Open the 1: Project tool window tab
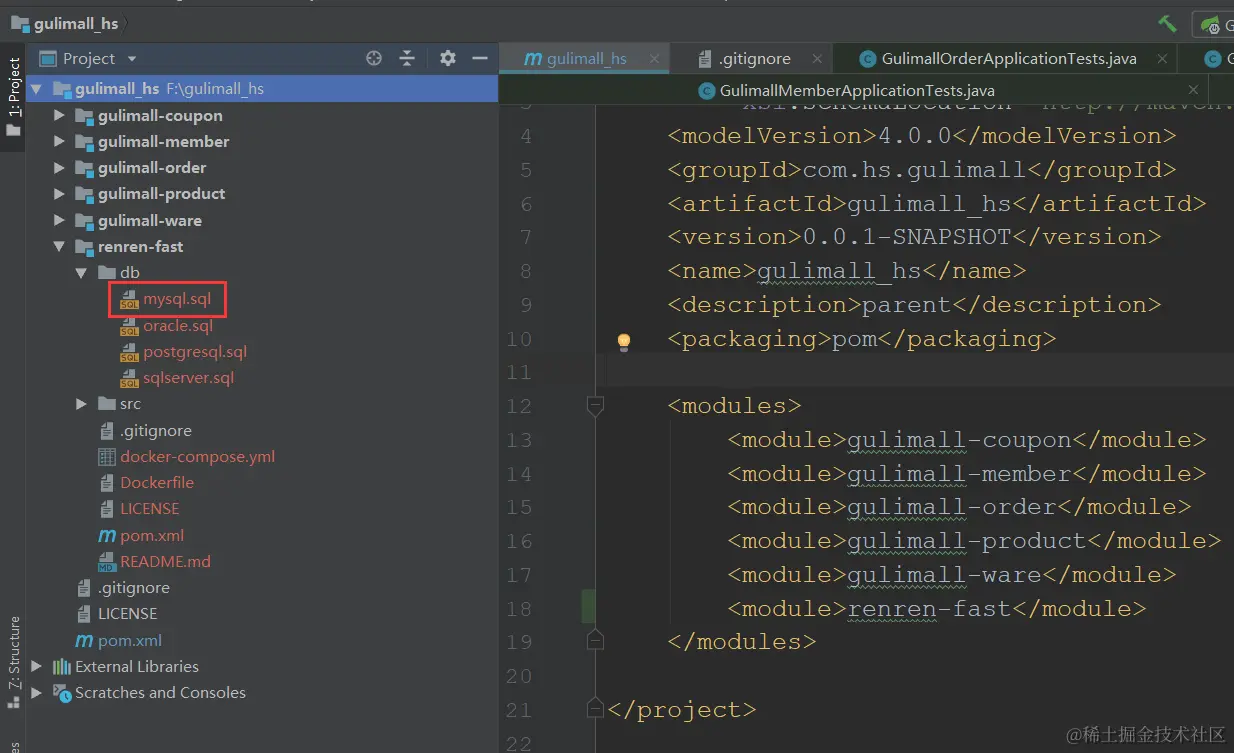This screenshot has width=1234, height=753. [13, 97]
